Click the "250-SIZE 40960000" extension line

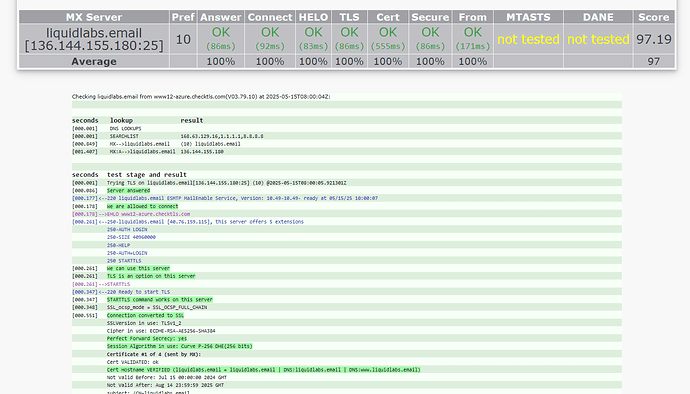131,237
